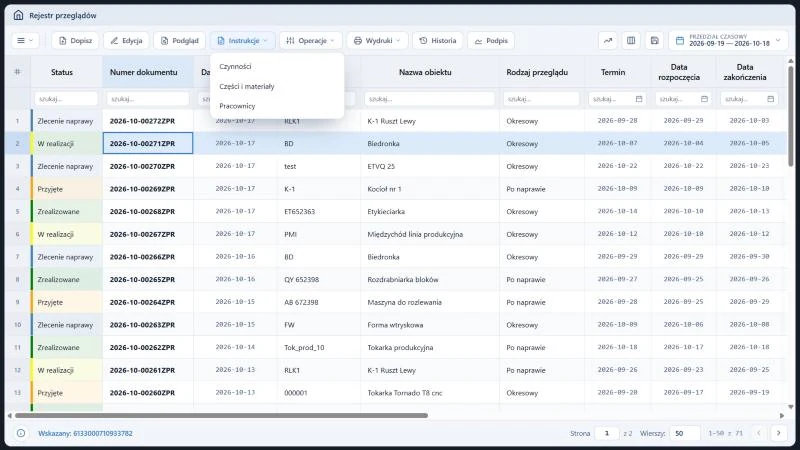Click the # column header
Viewport: 800px width, 450px height.
(17, 72)
